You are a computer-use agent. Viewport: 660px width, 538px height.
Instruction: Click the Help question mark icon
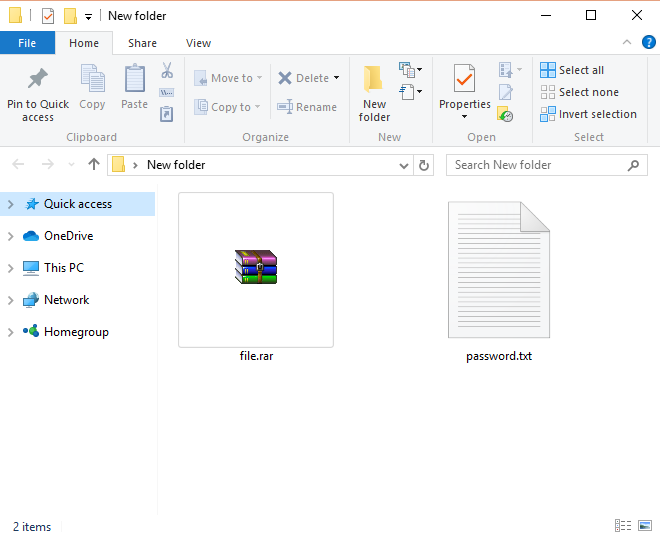[x=648, y=43]
